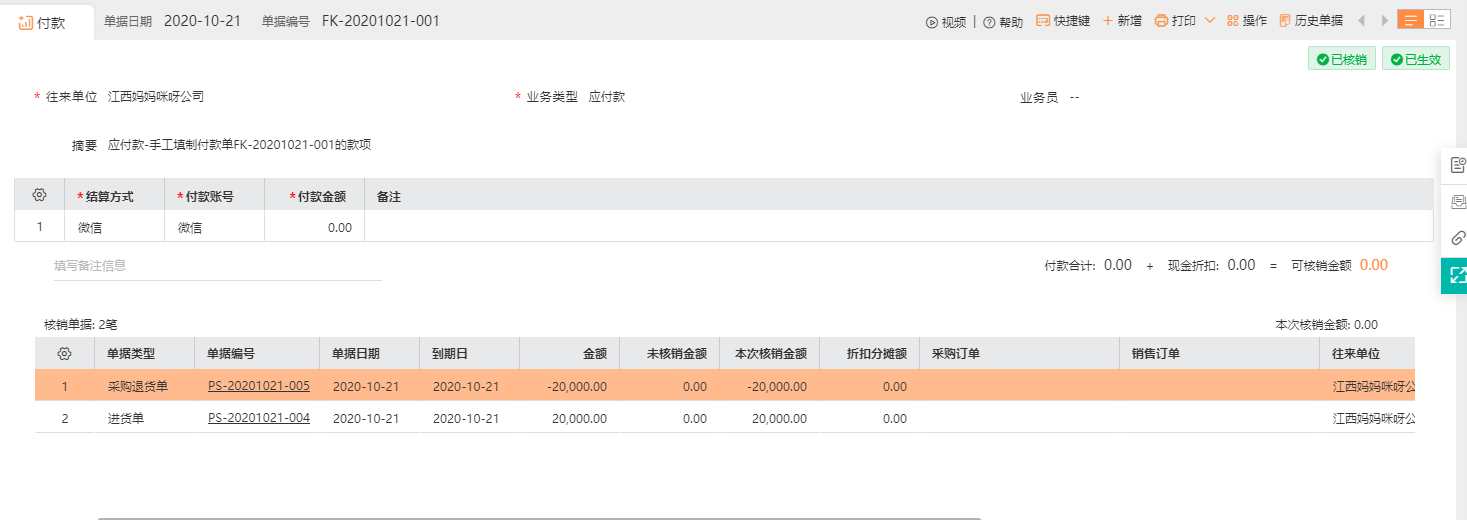Open the 操作 actions menu
Viewport: 1467px width, 520px height.
tap(1247, 21)
